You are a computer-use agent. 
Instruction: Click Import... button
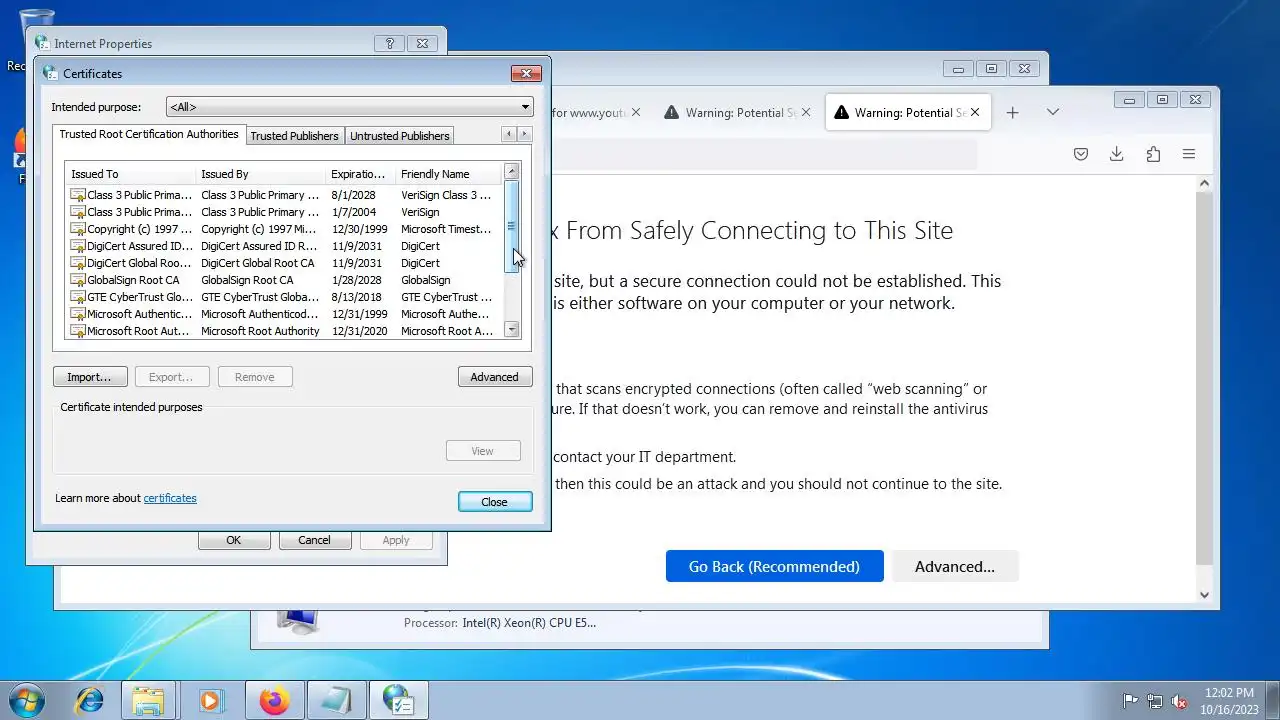[90, 377]
